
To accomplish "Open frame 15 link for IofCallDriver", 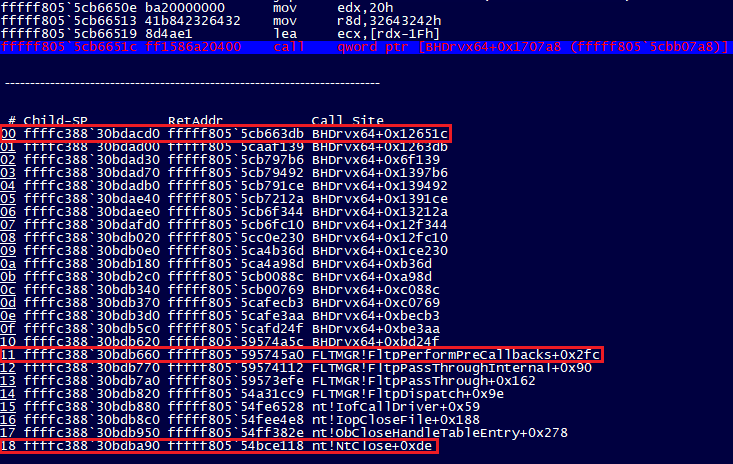I will pyautogui.click(x=8, y=407).
